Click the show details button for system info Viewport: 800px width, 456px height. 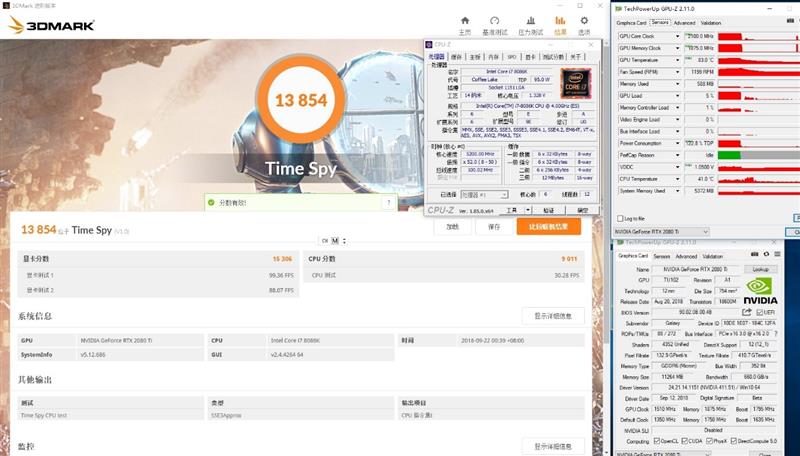(x=553, y=316)
